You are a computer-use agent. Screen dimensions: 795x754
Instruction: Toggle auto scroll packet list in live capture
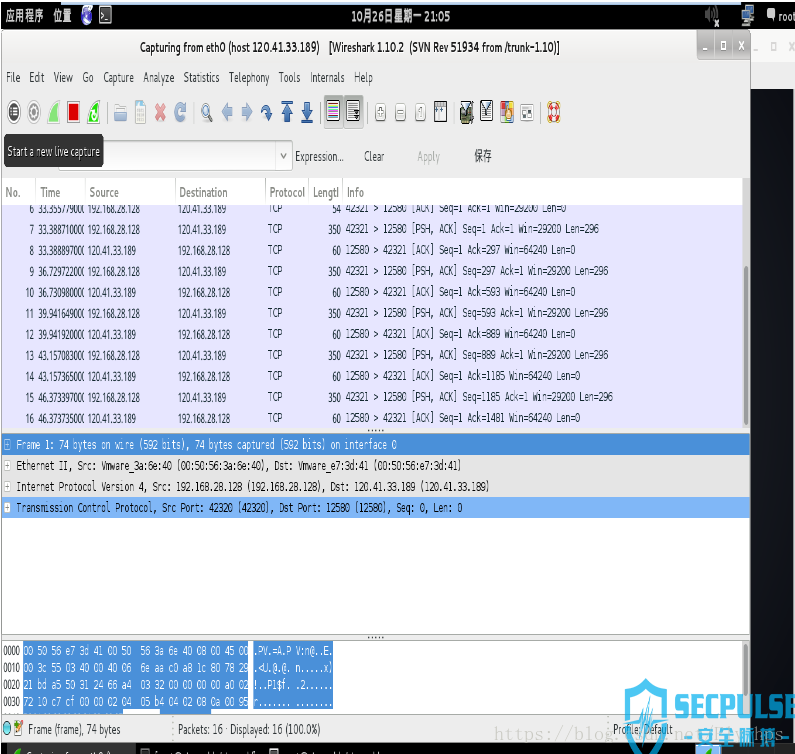point(353,111)
